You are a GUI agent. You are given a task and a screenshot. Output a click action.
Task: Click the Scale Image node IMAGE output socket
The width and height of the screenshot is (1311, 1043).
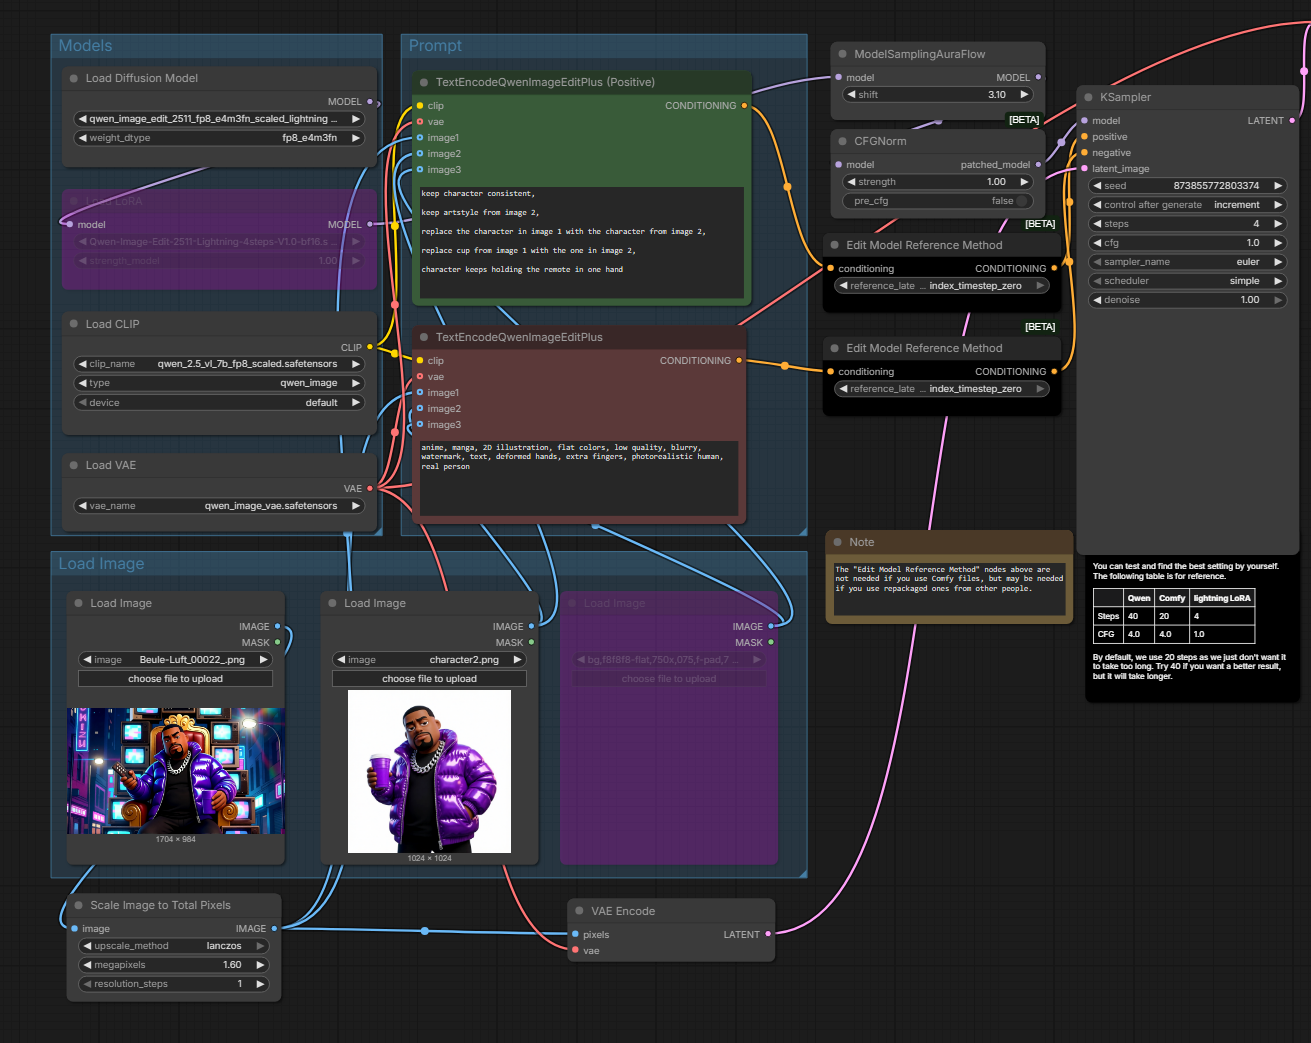point(274,928)
